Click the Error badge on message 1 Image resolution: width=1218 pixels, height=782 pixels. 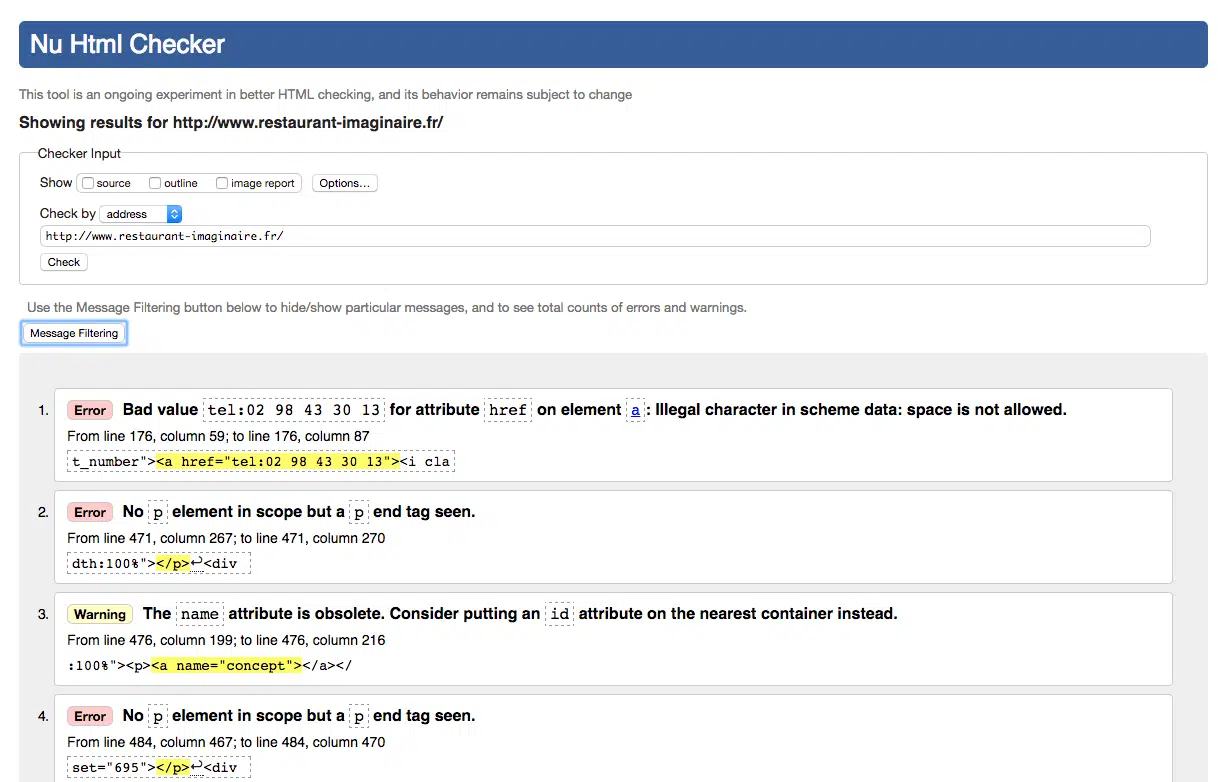90,410
